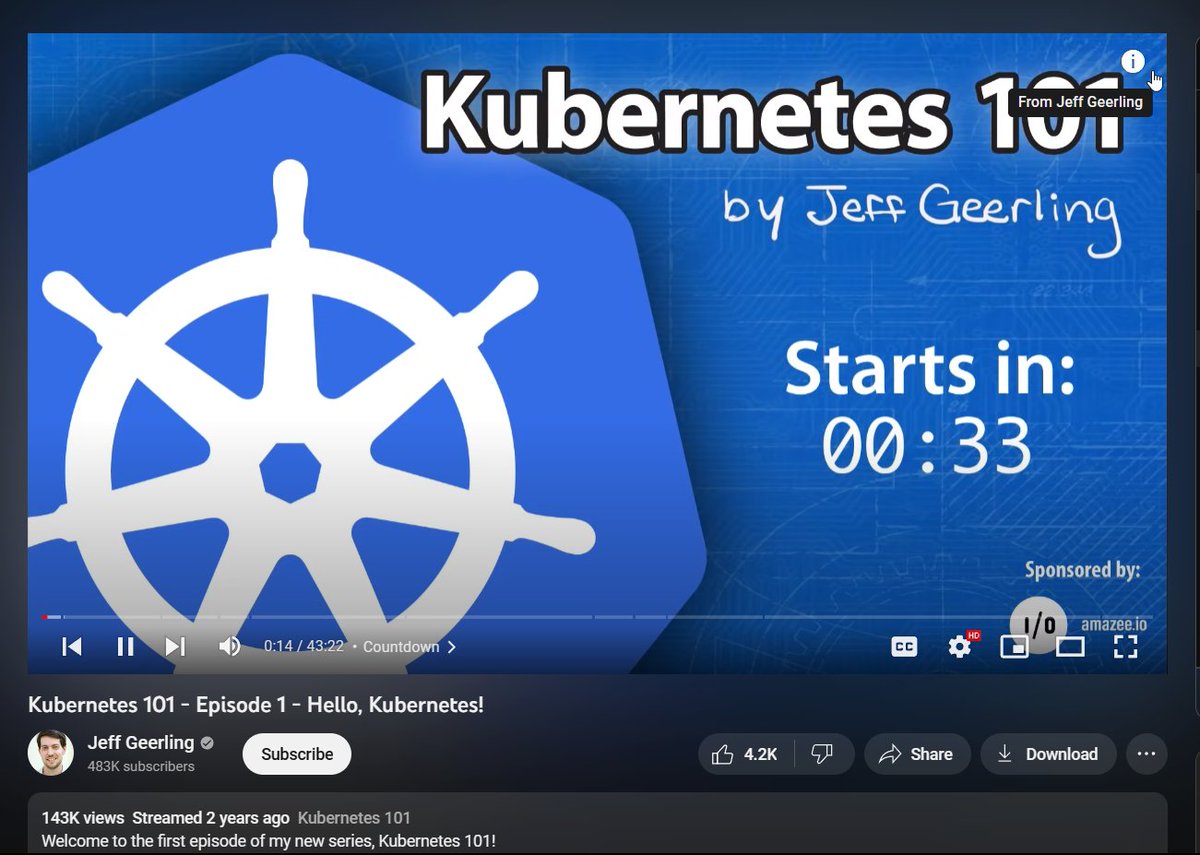Open Jeff Geerling's channel avatar
Viewport: 1200px width, 855px height.
pos(51,753)
